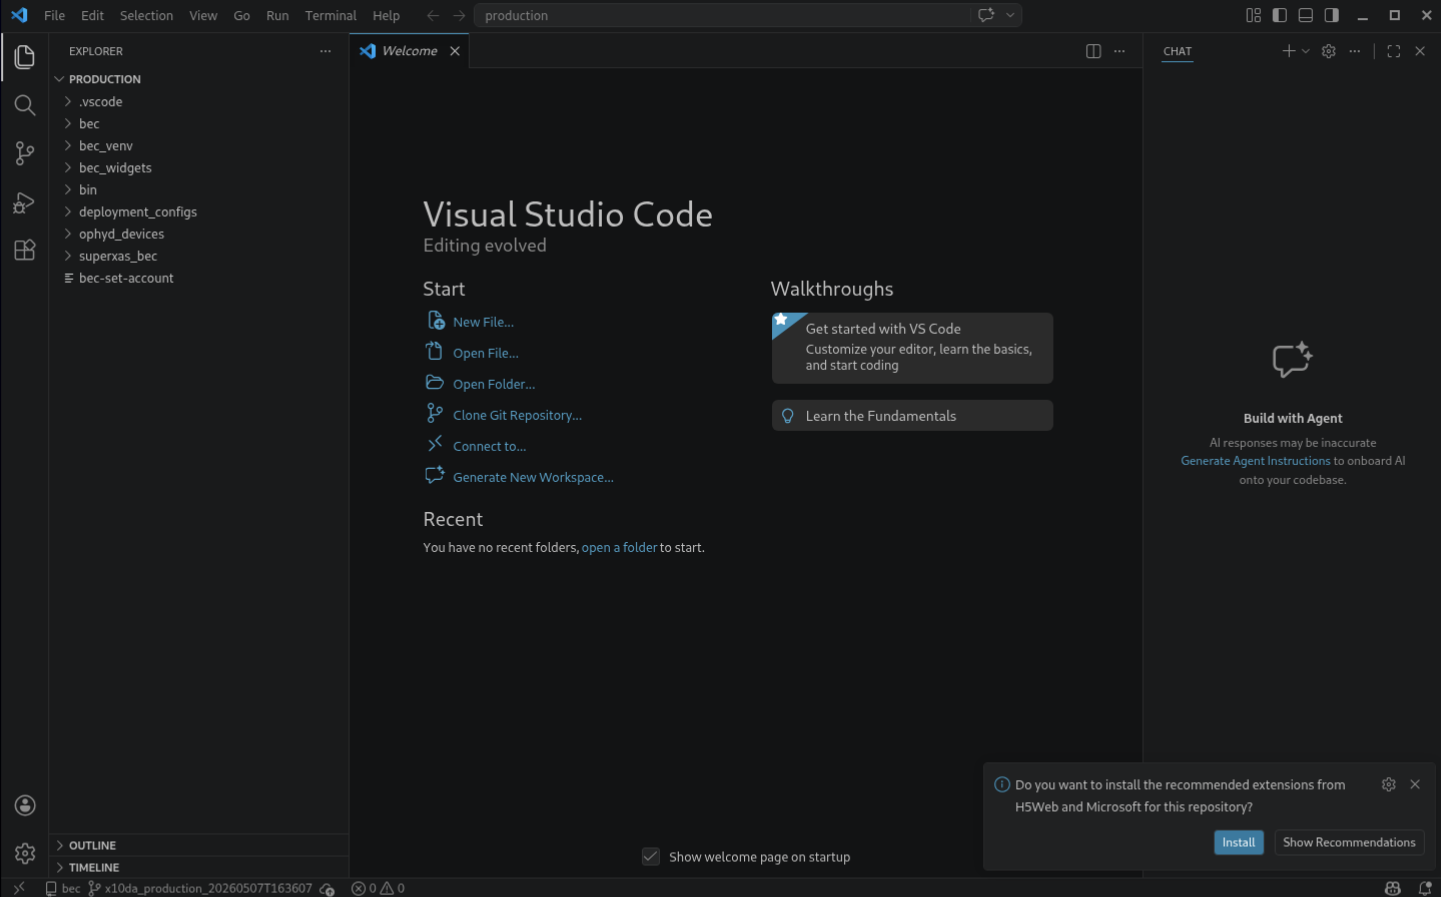Open notifications bell in status bar

[1425, 888]
